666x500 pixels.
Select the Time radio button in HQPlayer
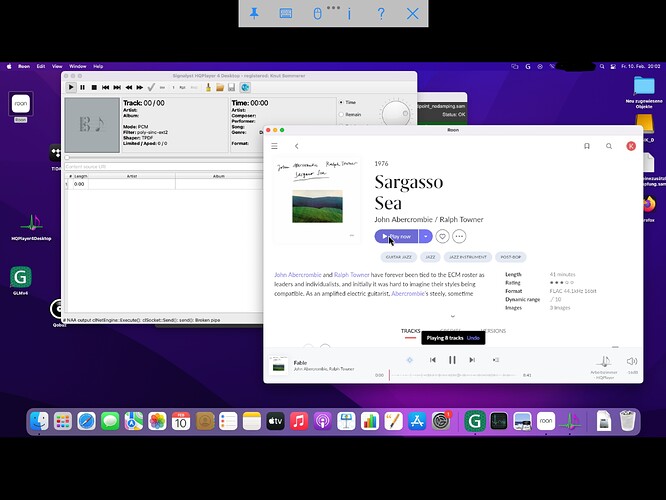pyautogui.click(x=341, y=102)
